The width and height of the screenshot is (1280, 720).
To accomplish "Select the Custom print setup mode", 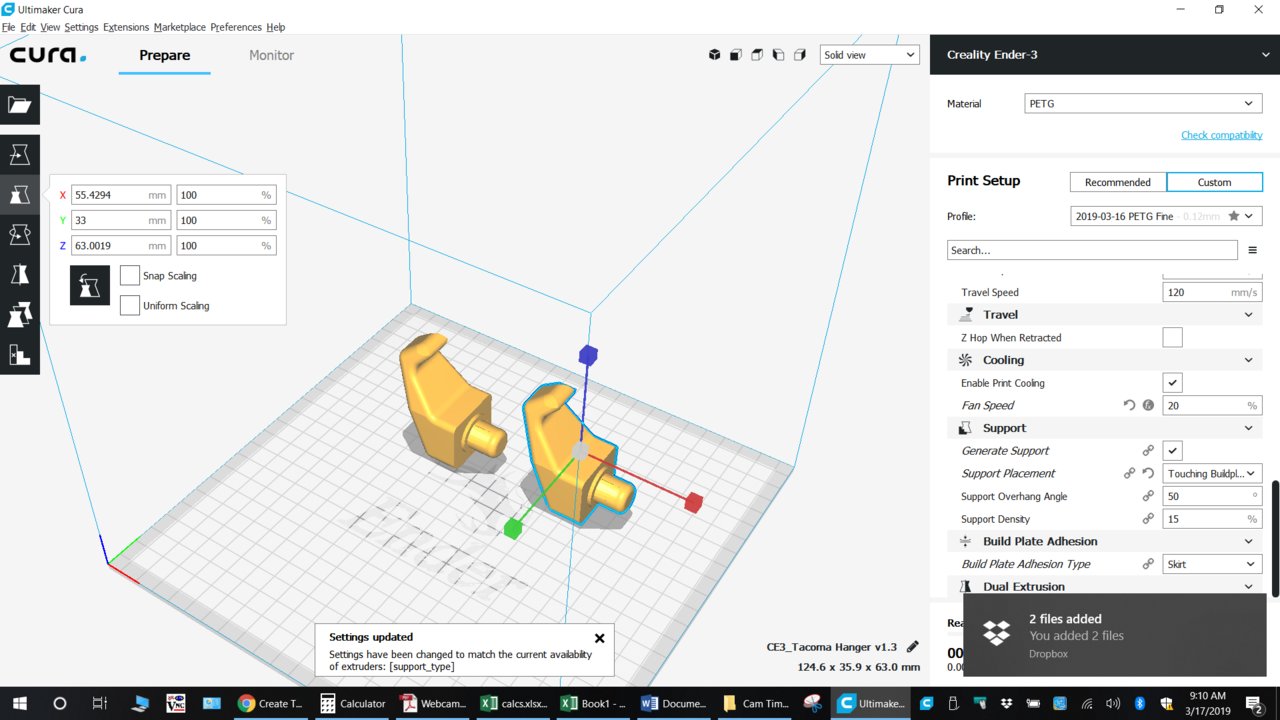I will point(1214,182).
